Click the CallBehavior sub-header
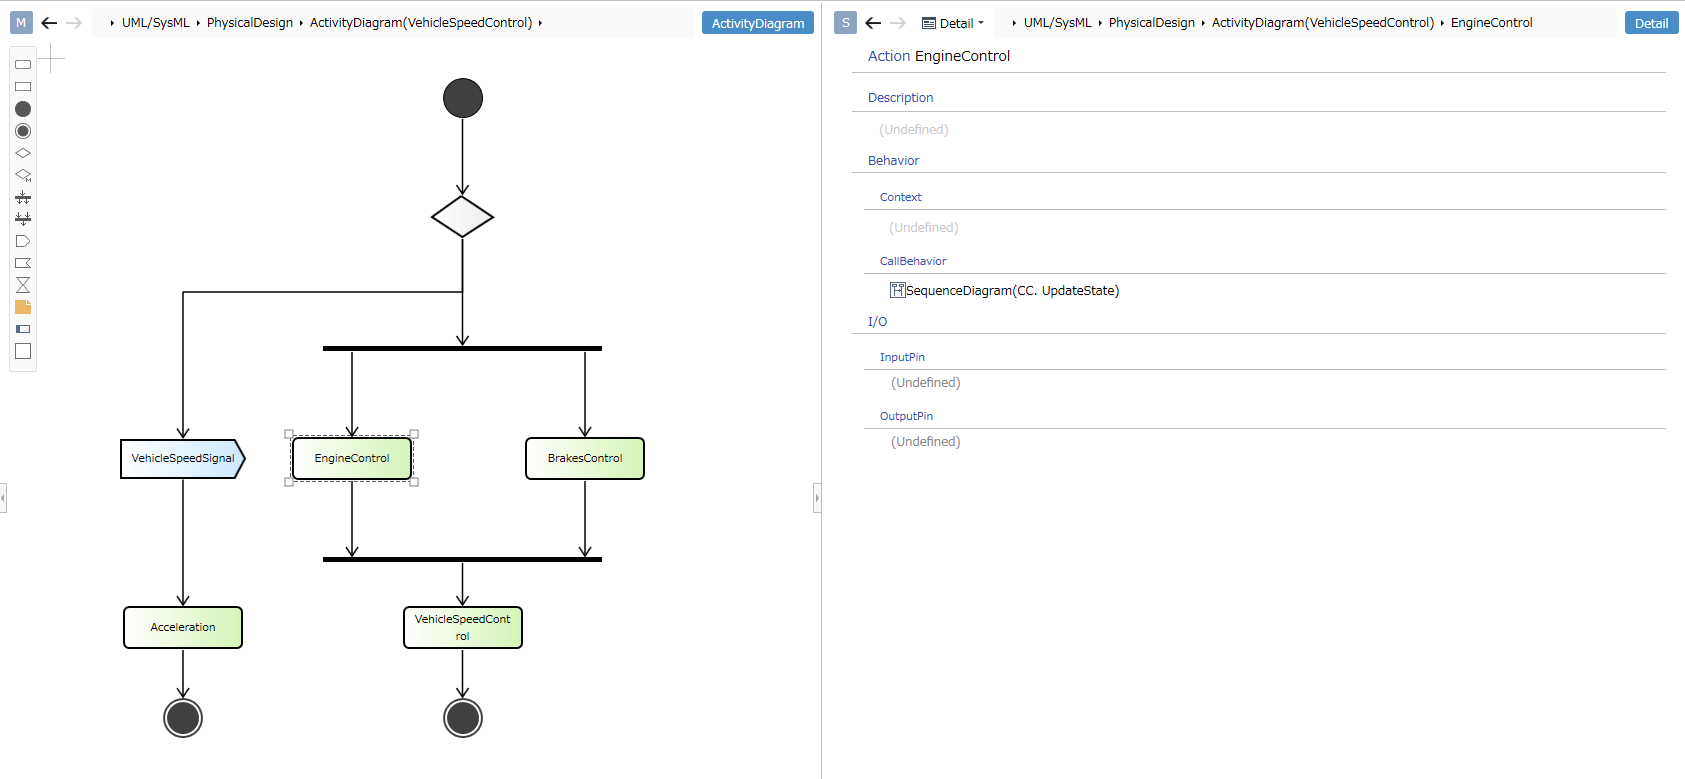 point(913,261)
